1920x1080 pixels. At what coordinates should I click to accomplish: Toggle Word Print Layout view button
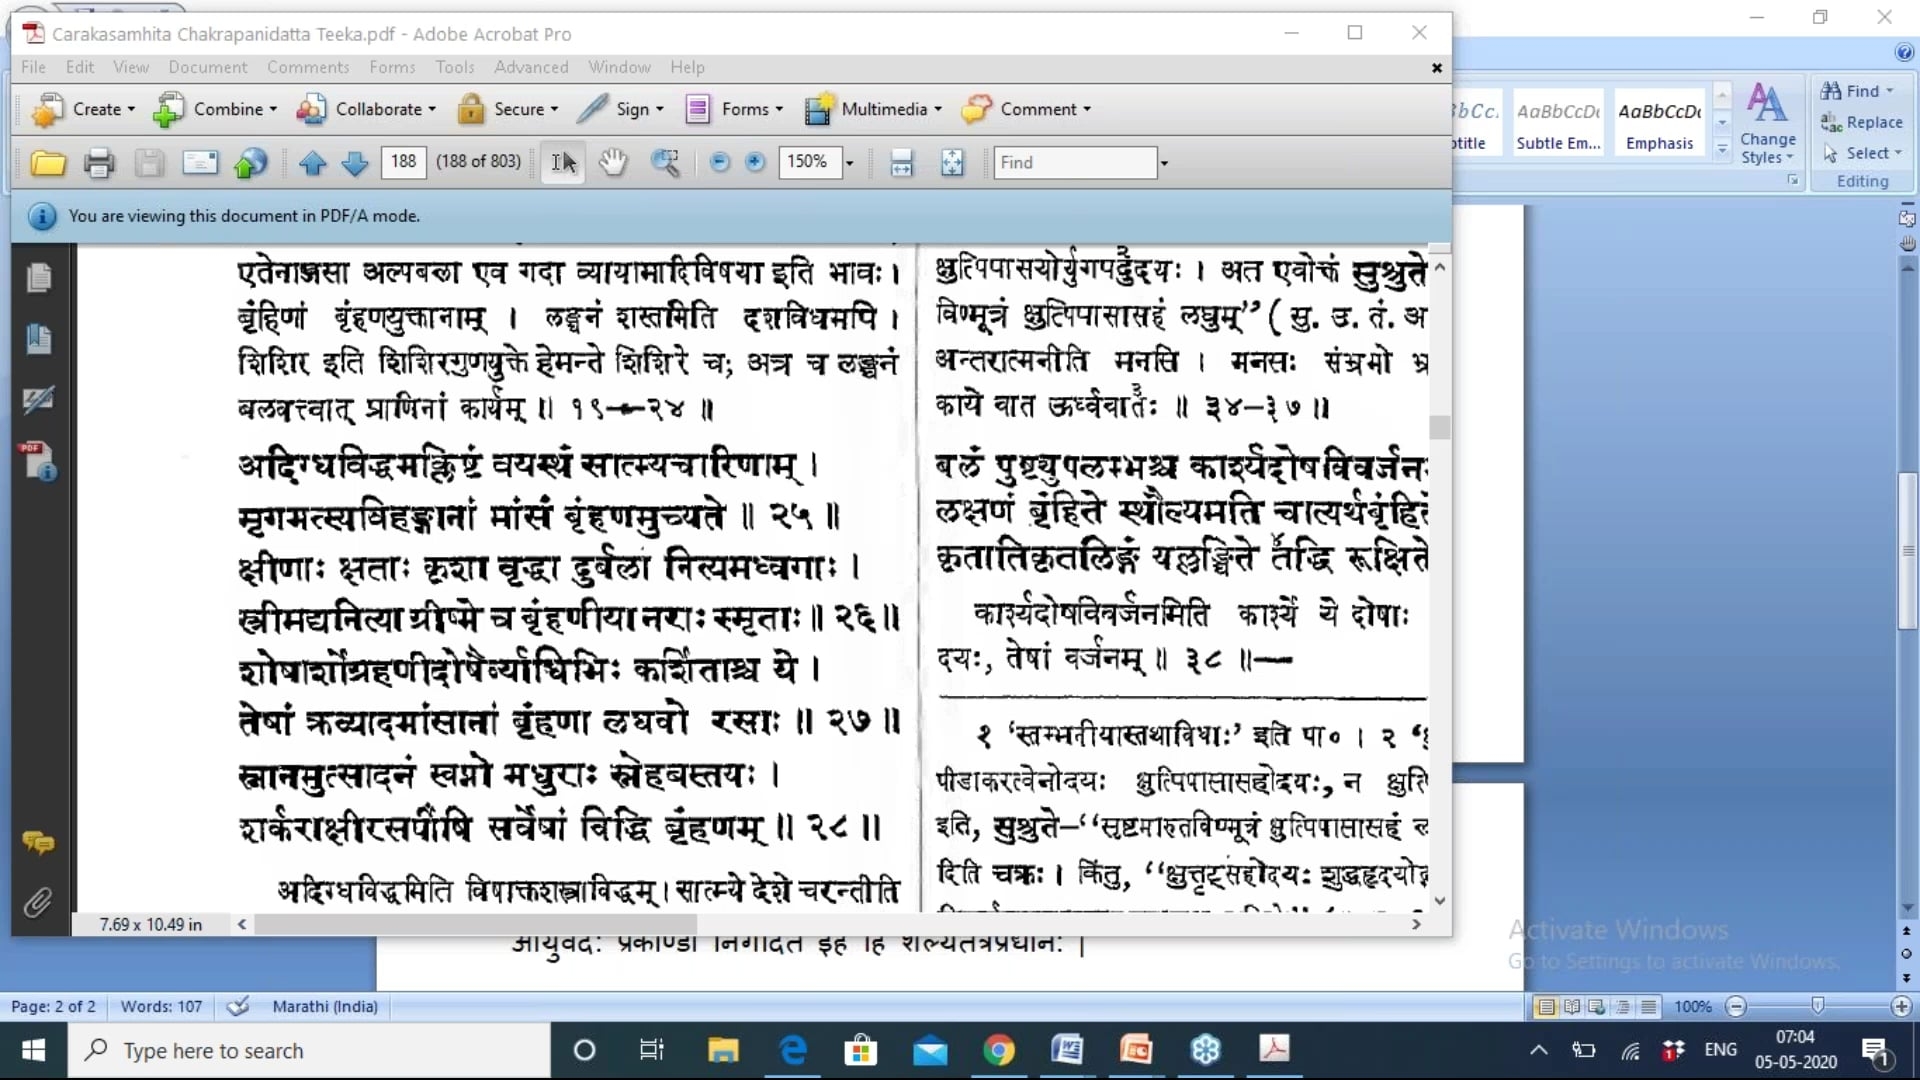point(1546,1007)
